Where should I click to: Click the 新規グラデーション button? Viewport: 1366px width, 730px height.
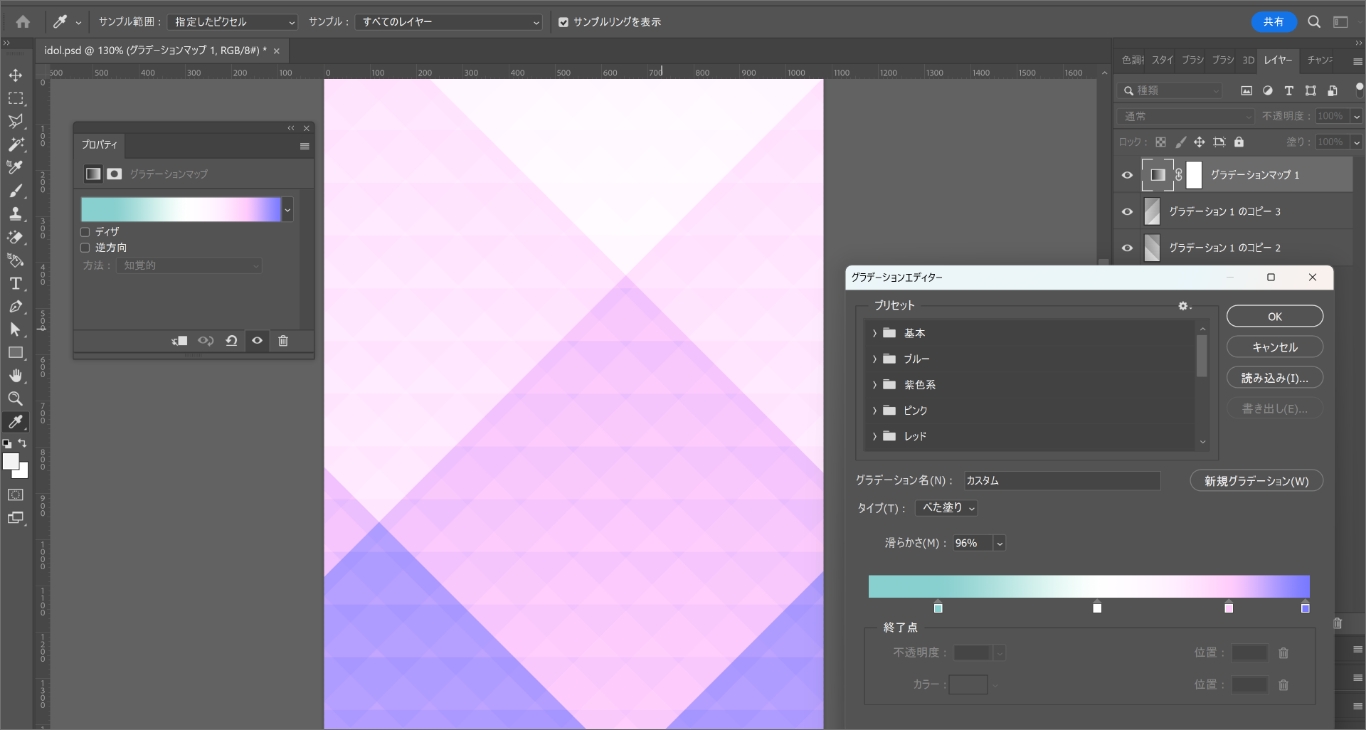pyautogui.click(x=1256, y=481)
